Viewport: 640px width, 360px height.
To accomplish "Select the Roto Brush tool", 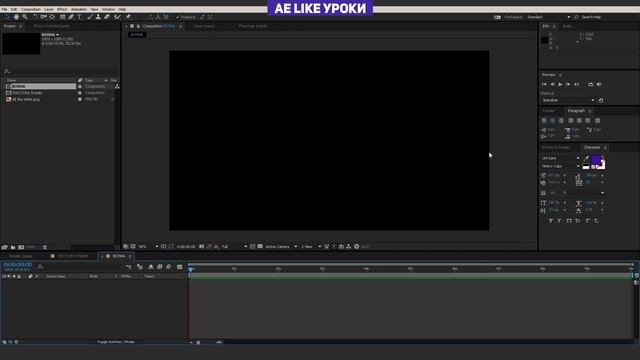I will pyautogui.click(x=118, y=17).
